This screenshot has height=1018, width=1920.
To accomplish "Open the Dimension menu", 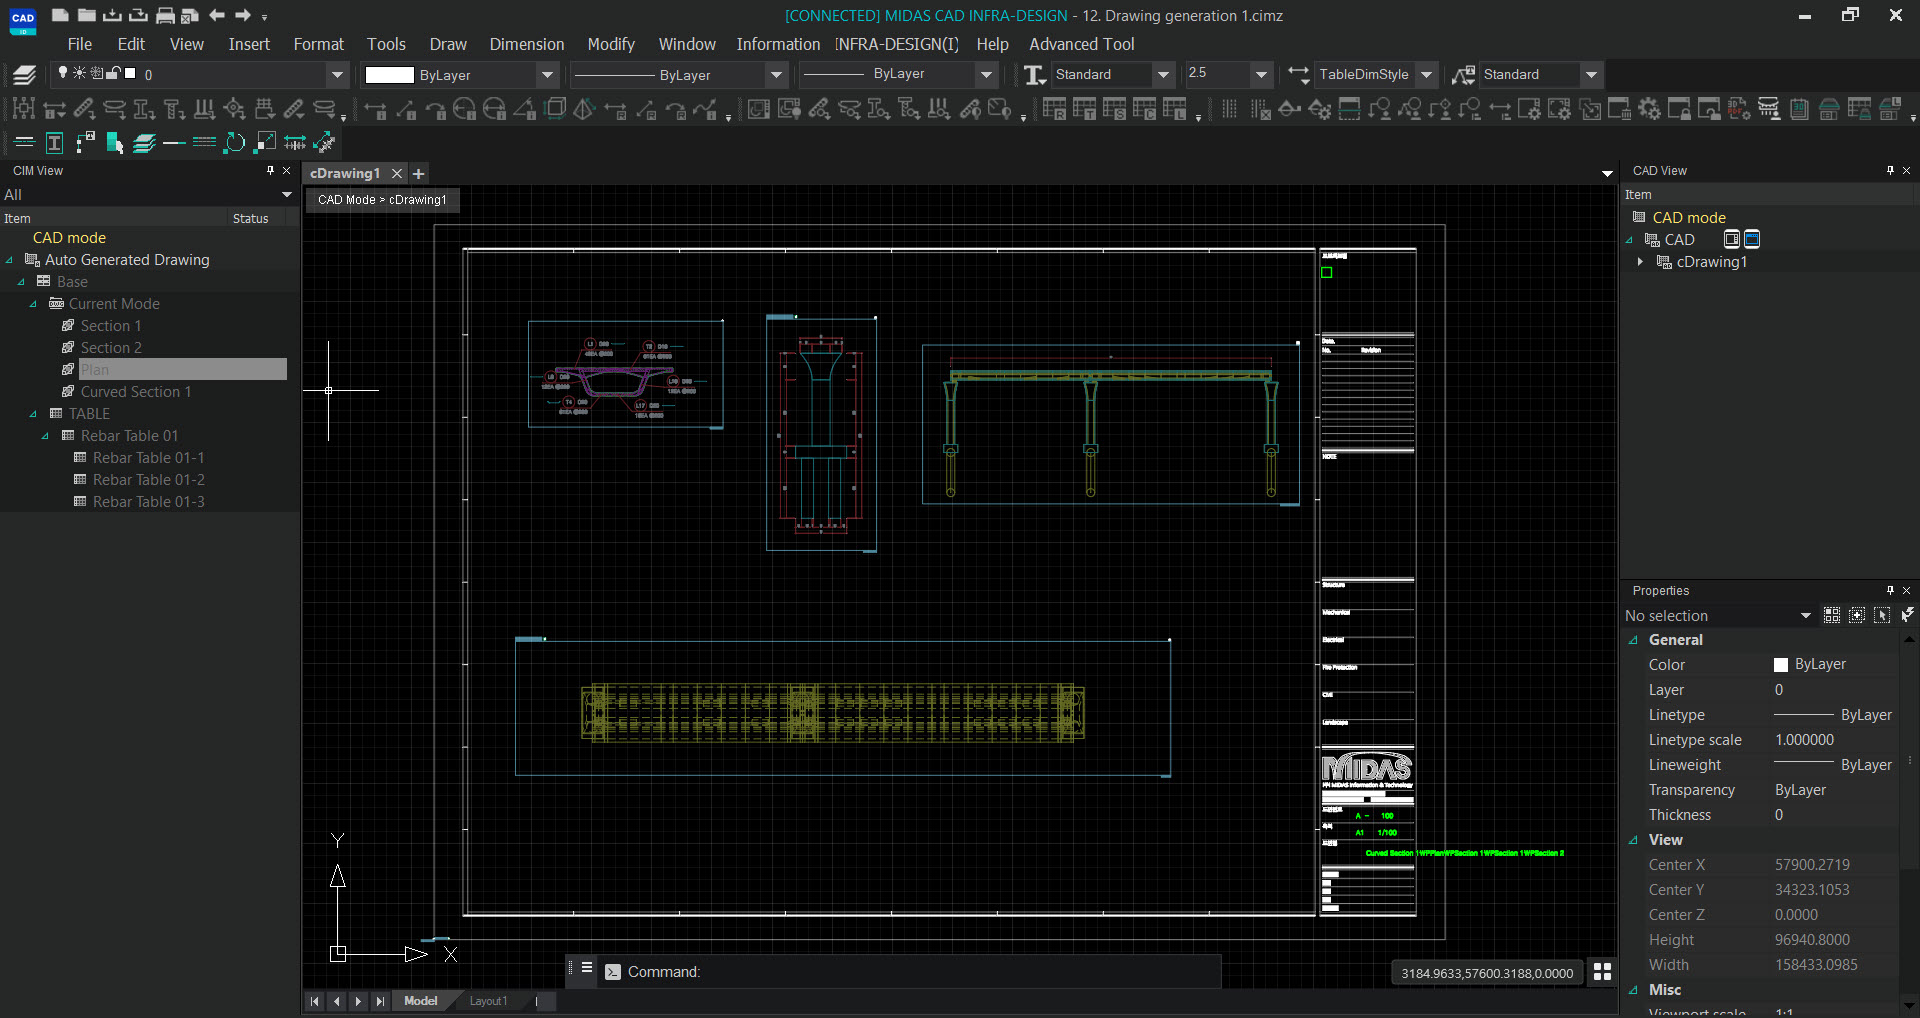I will point(527,44).
